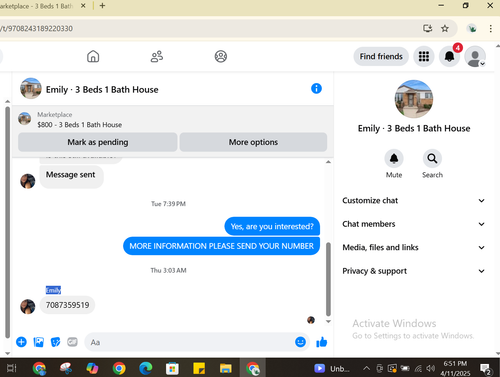Image resolution: width=500 pixels, height=377 pixels.
Task: Click the install app icon in address bar
Action: click(428, 28)
